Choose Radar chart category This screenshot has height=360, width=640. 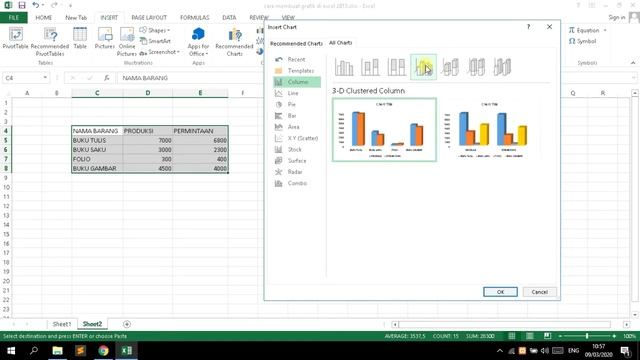(x=296, y=172)
